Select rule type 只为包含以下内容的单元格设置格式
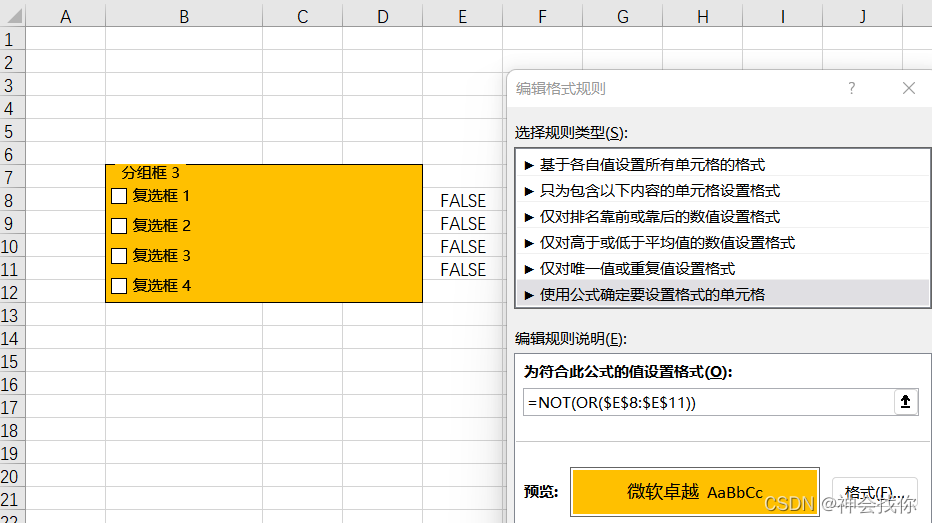Image resolution: width=932 pixels, height=523 pixels. 722,191
